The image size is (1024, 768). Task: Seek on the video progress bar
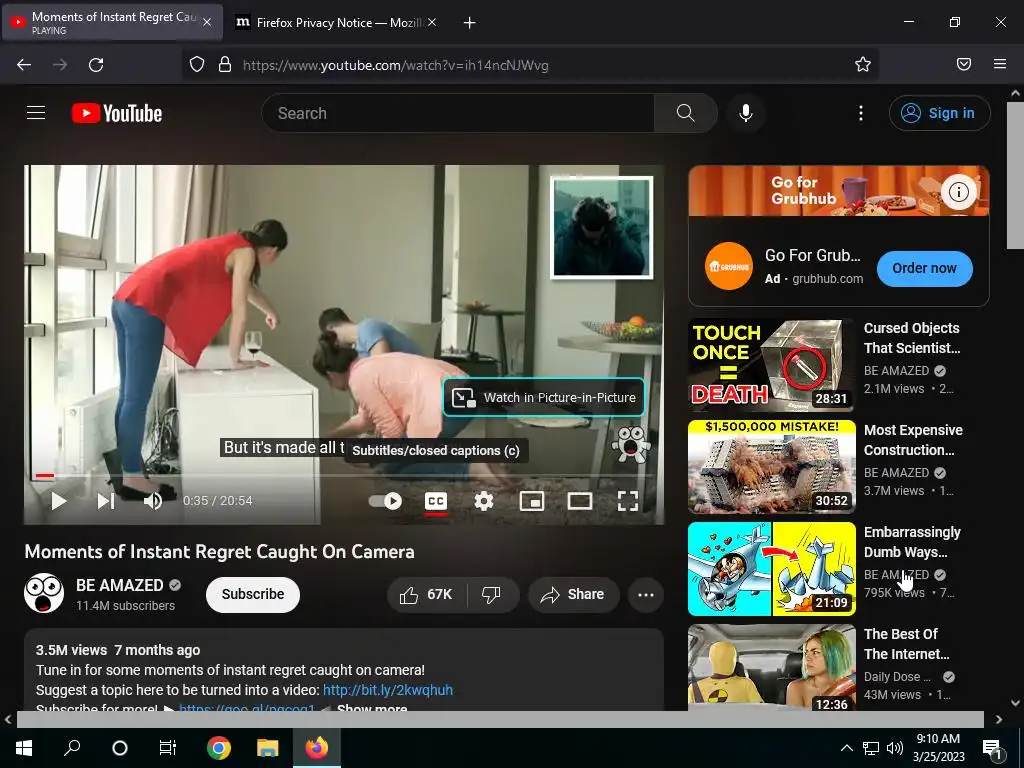click(344, 475)
